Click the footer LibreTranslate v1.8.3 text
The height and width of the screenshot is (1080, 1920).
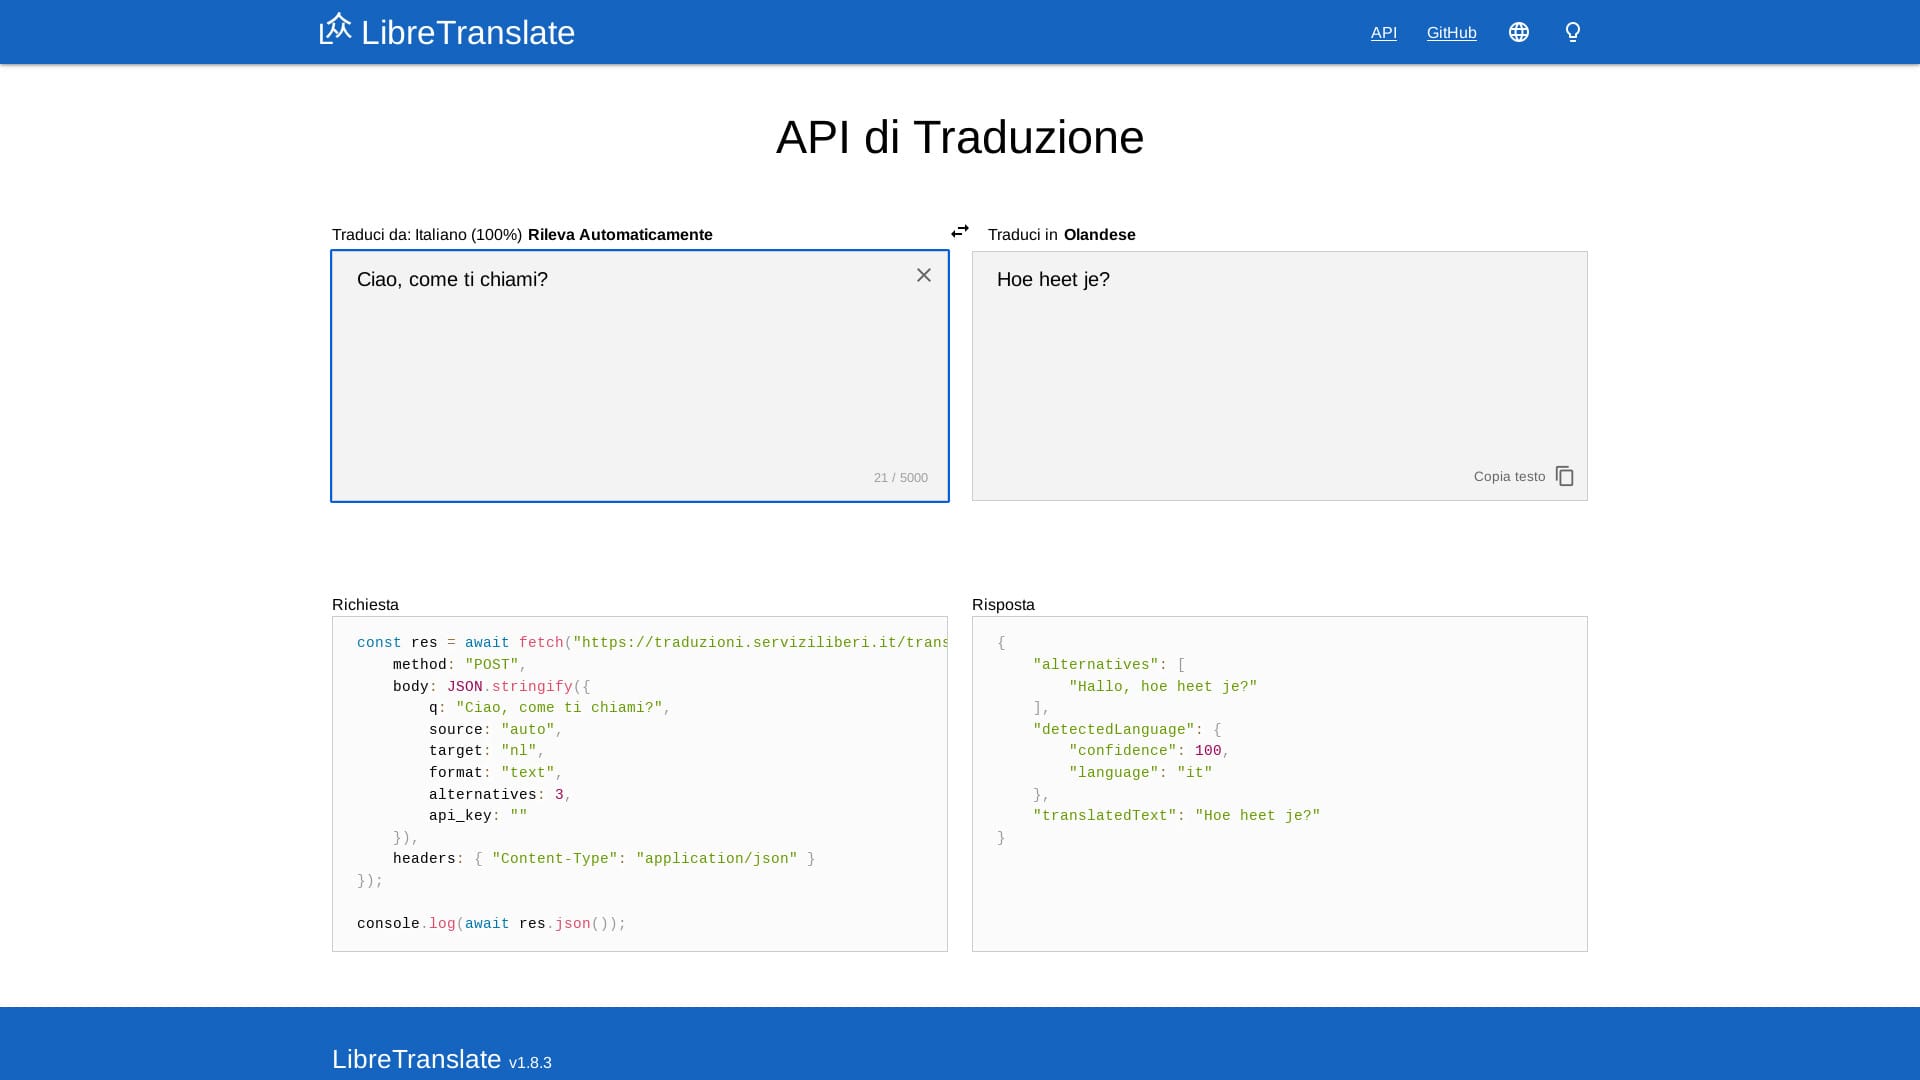pos(441,1060)
